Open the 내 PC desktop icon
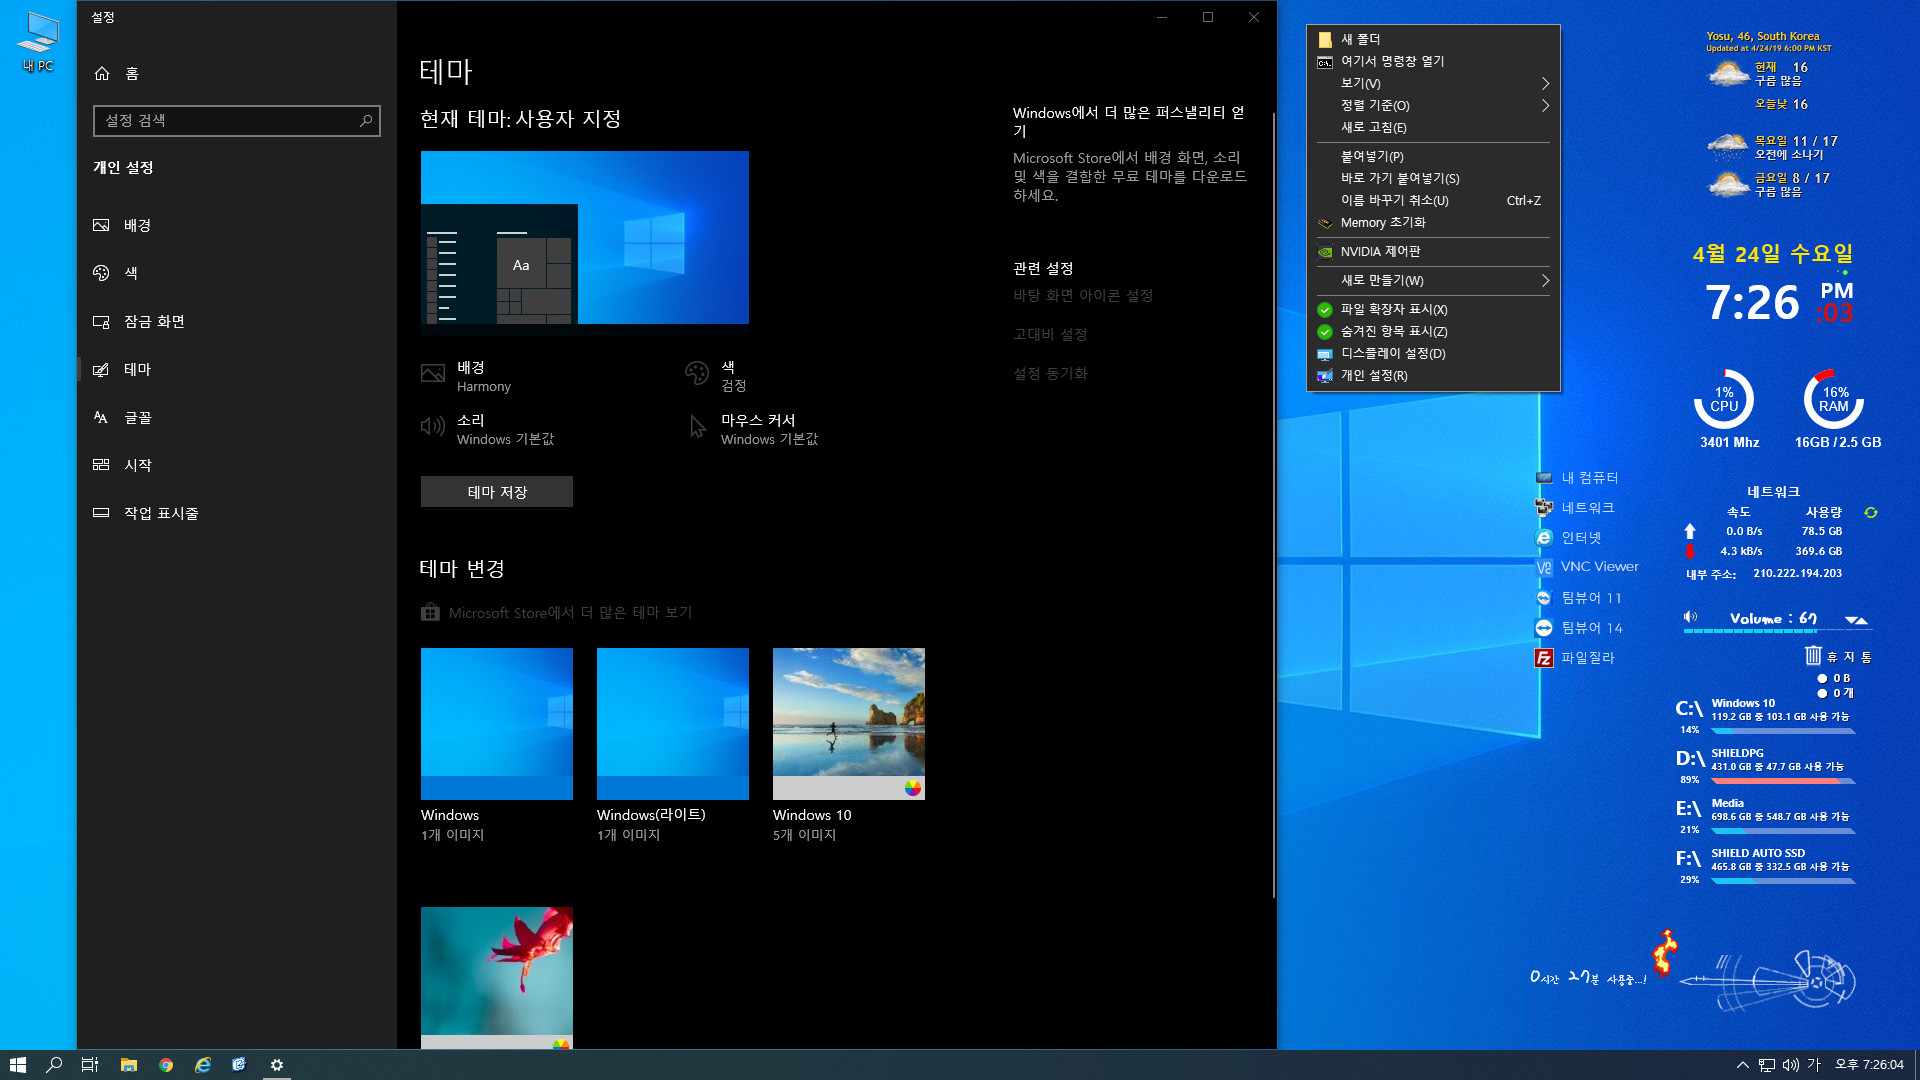 coord(38,41)
